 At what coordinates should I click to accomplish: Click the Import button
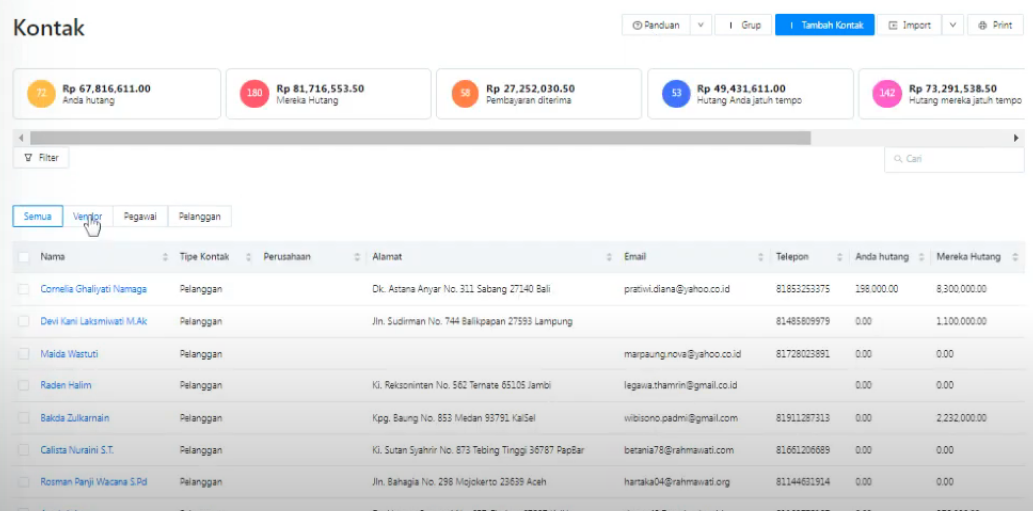(910, 25)
